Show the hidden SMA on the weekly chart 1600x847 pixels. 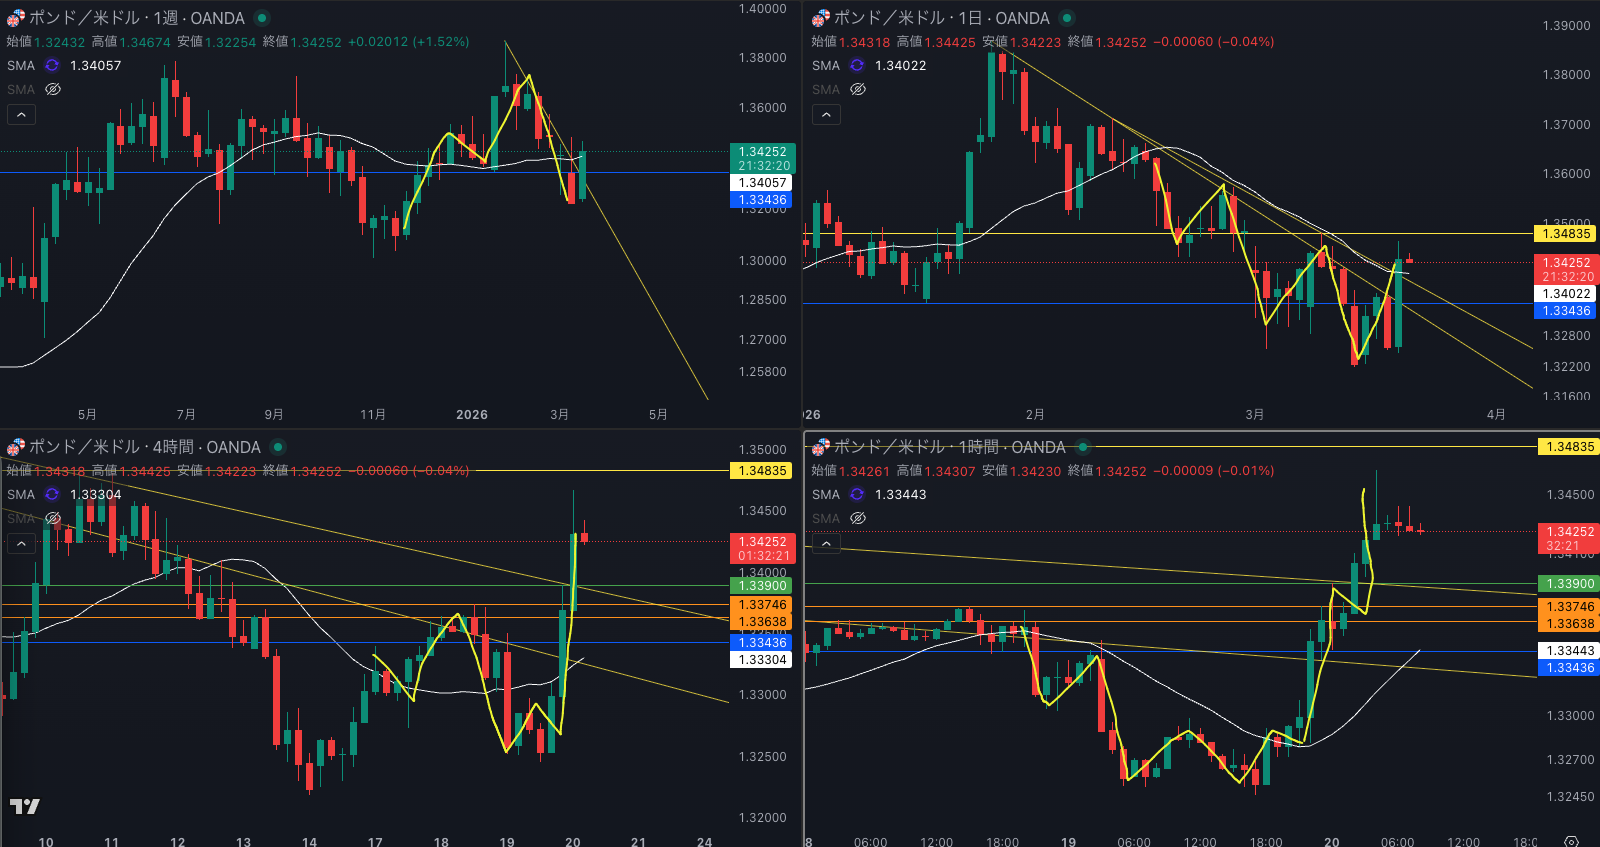[53, 89]
